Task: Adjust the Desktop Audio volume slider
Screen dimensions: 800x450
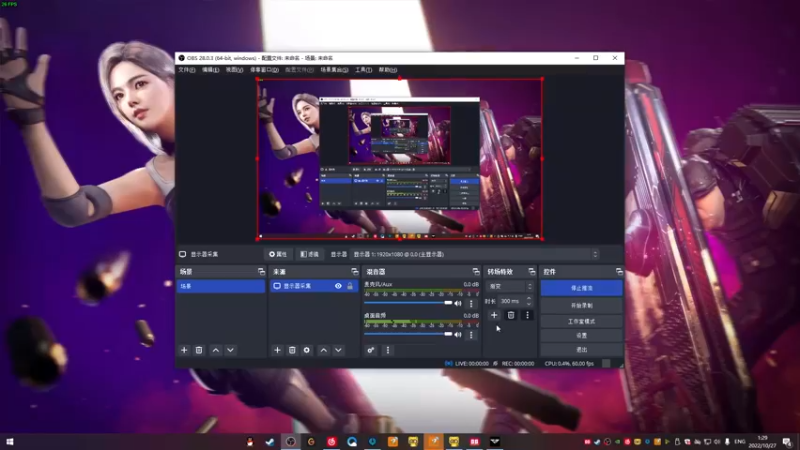Action: [408, 334]
